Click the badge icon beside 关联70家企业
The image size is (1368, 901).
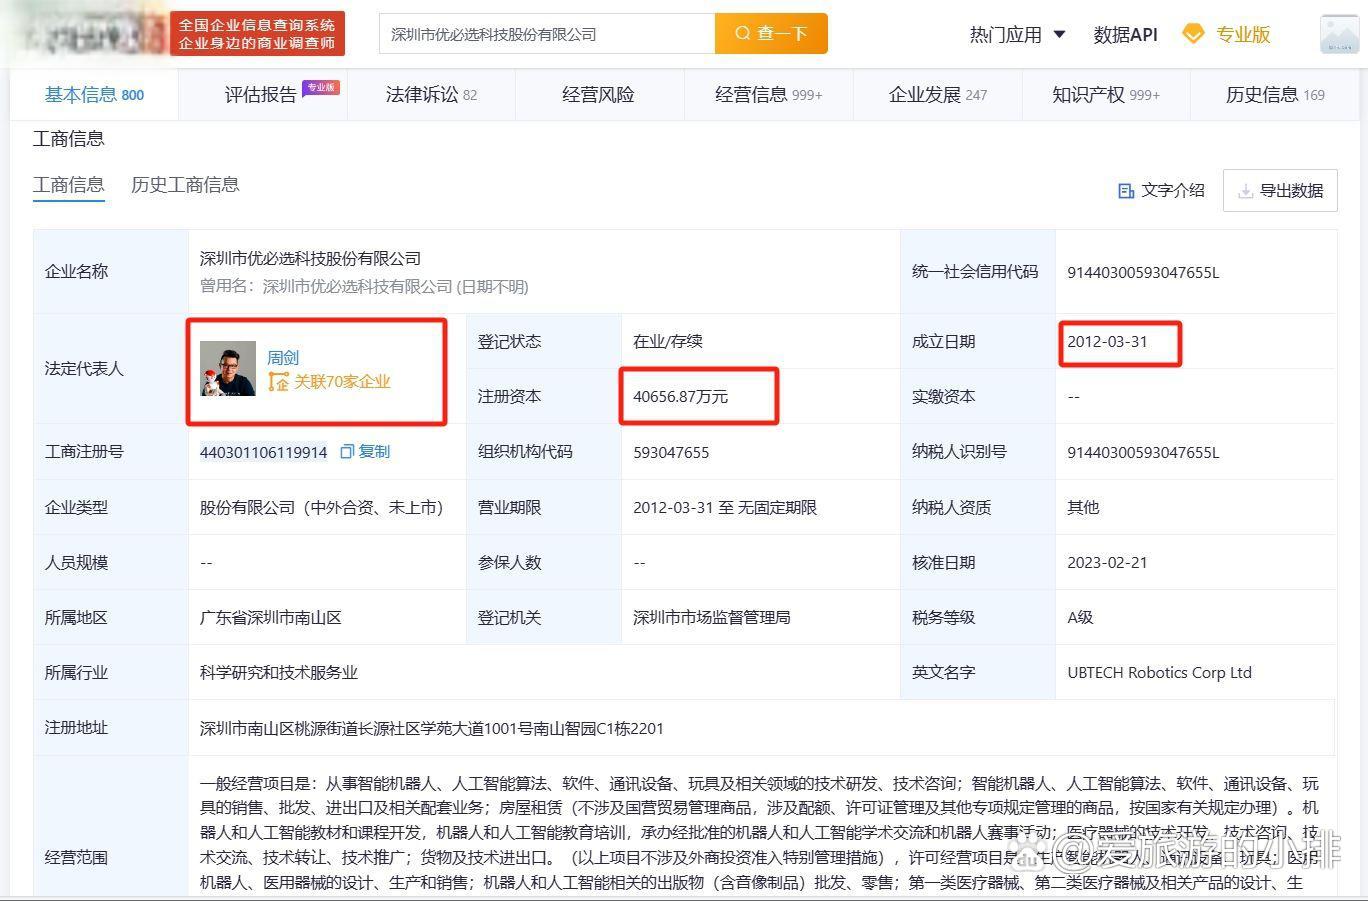(279, 381)
